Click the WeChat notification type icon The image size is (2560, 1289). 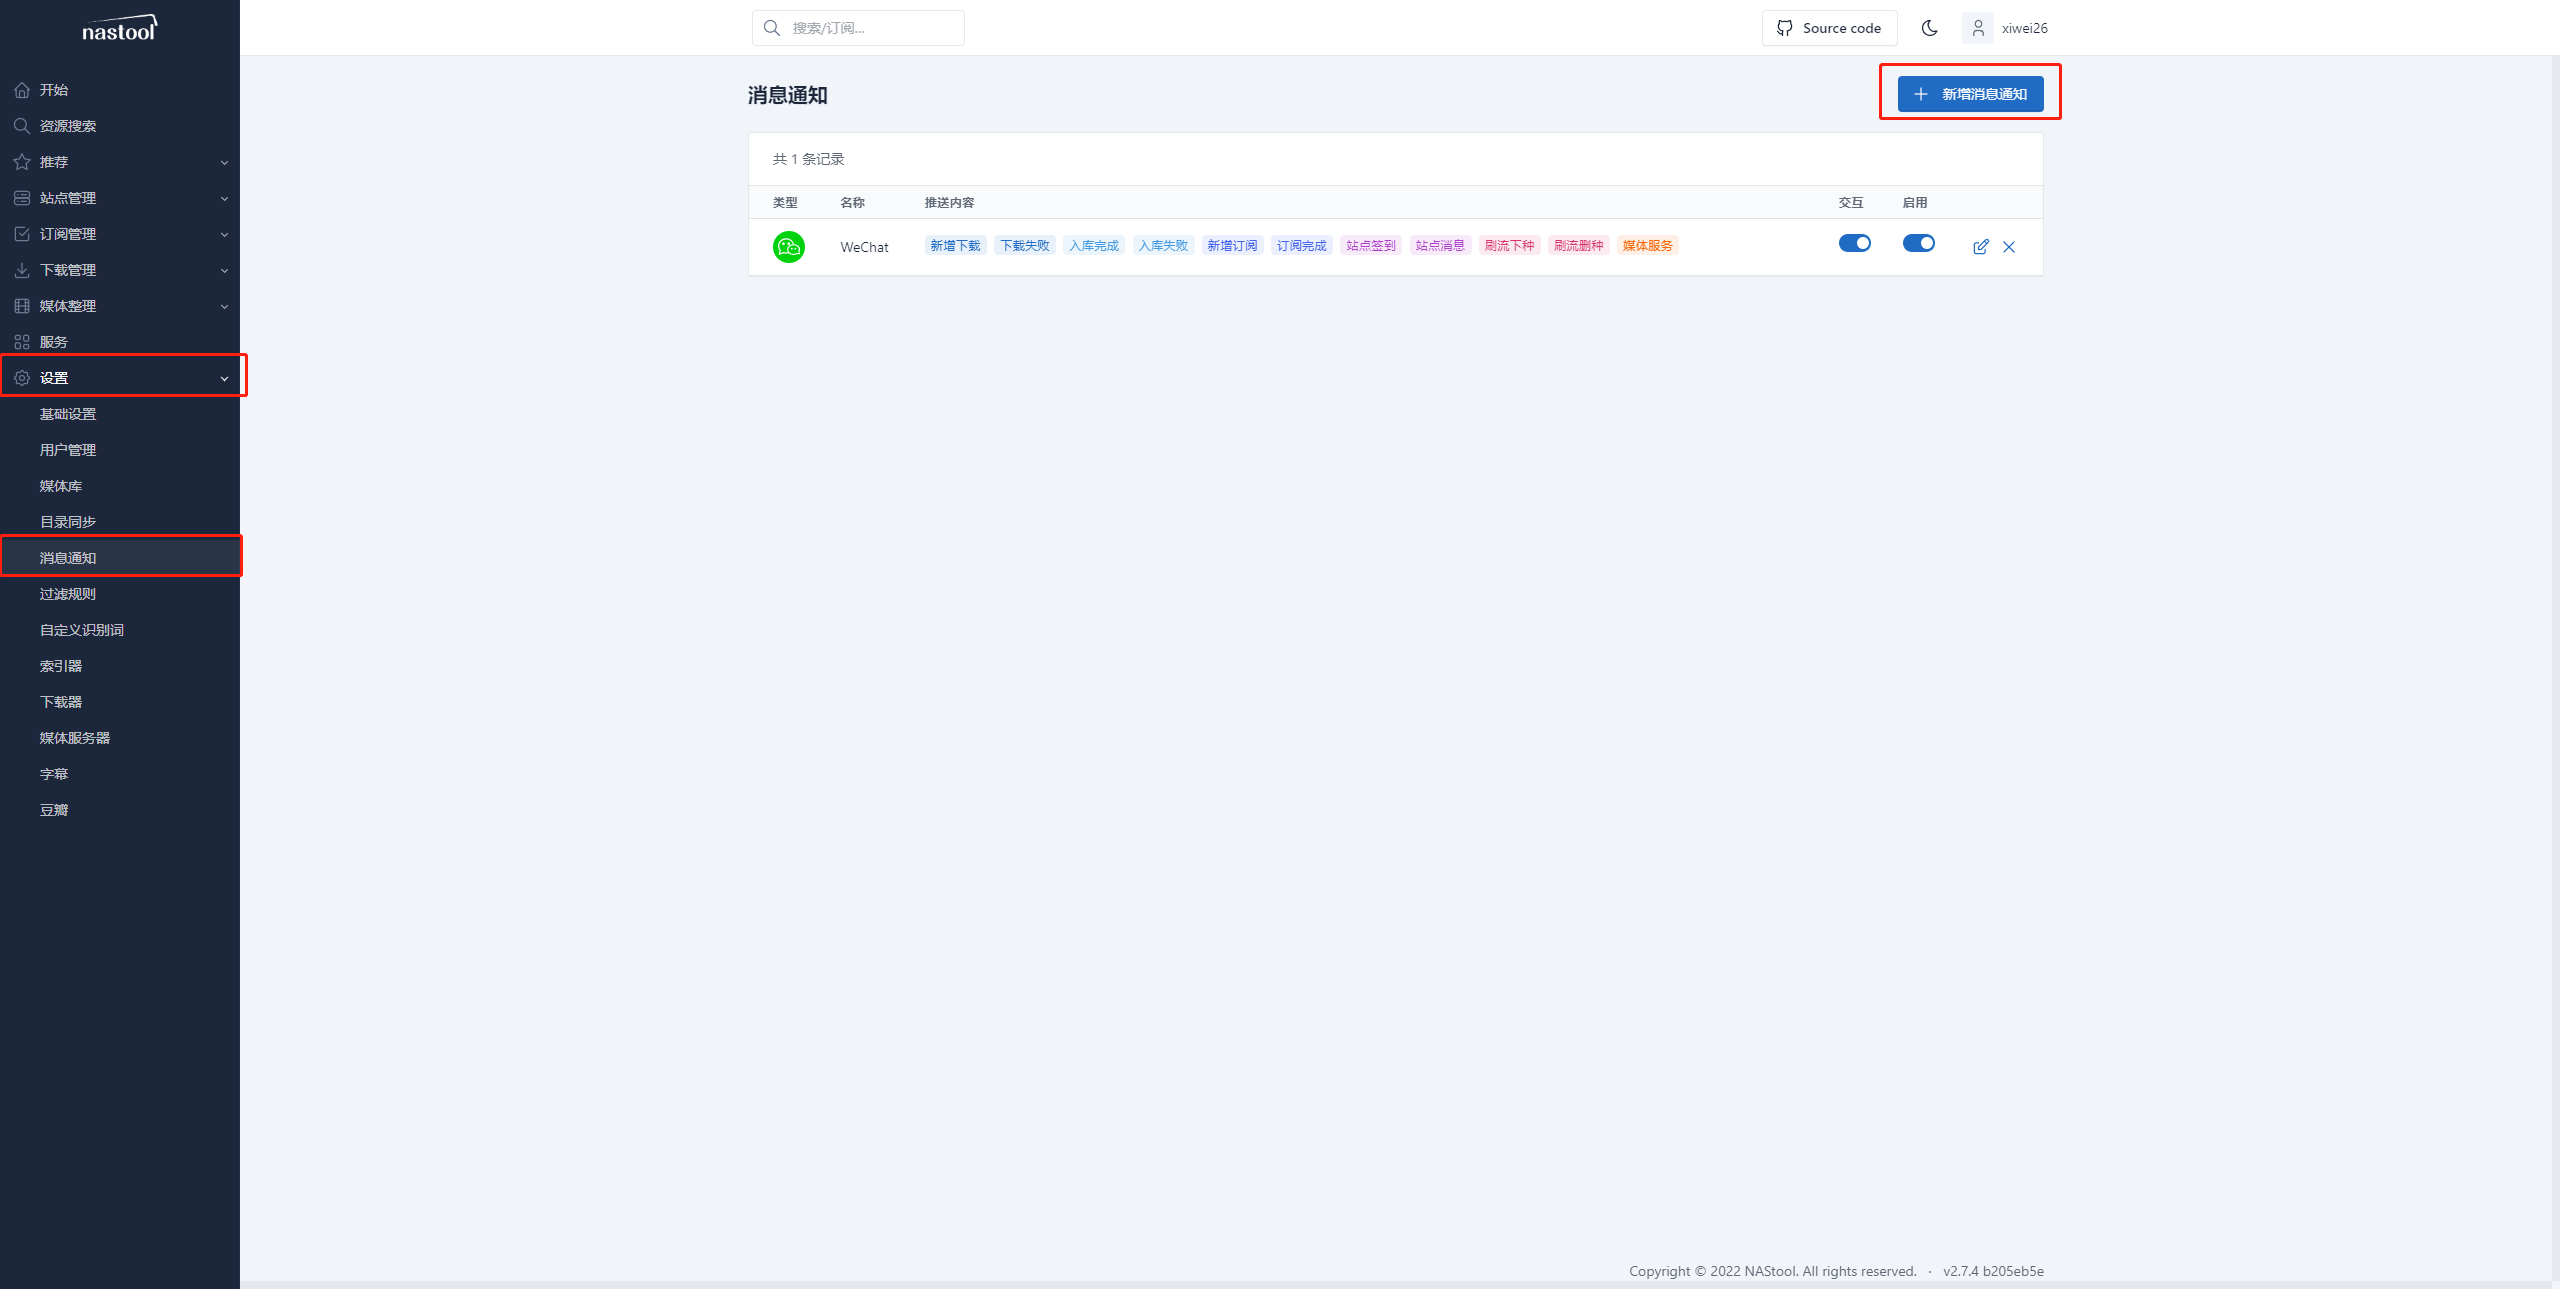tap(788, 247)
